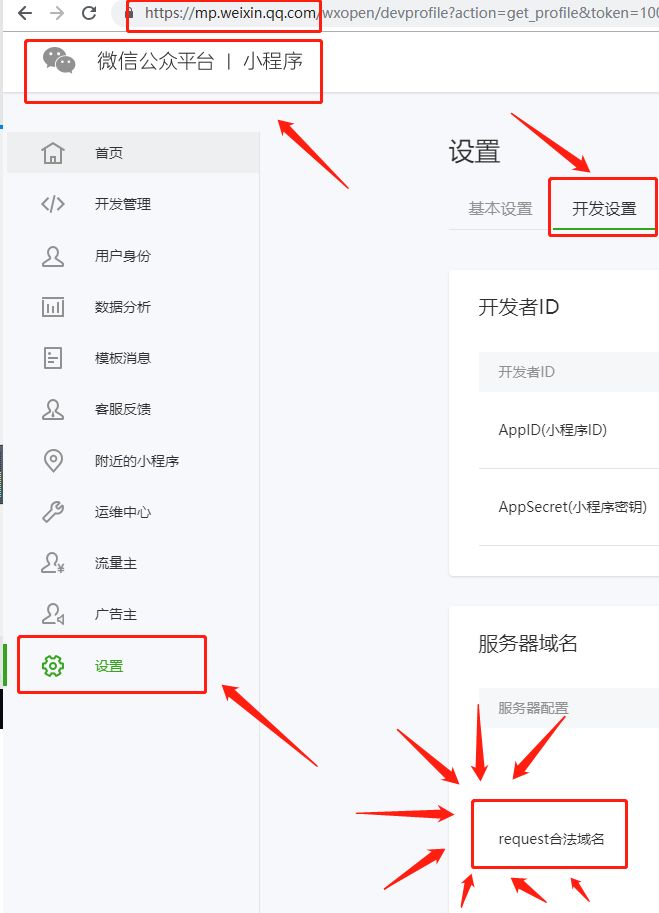
Task: Go back with the browser back arrow
Action: point(25,13)
